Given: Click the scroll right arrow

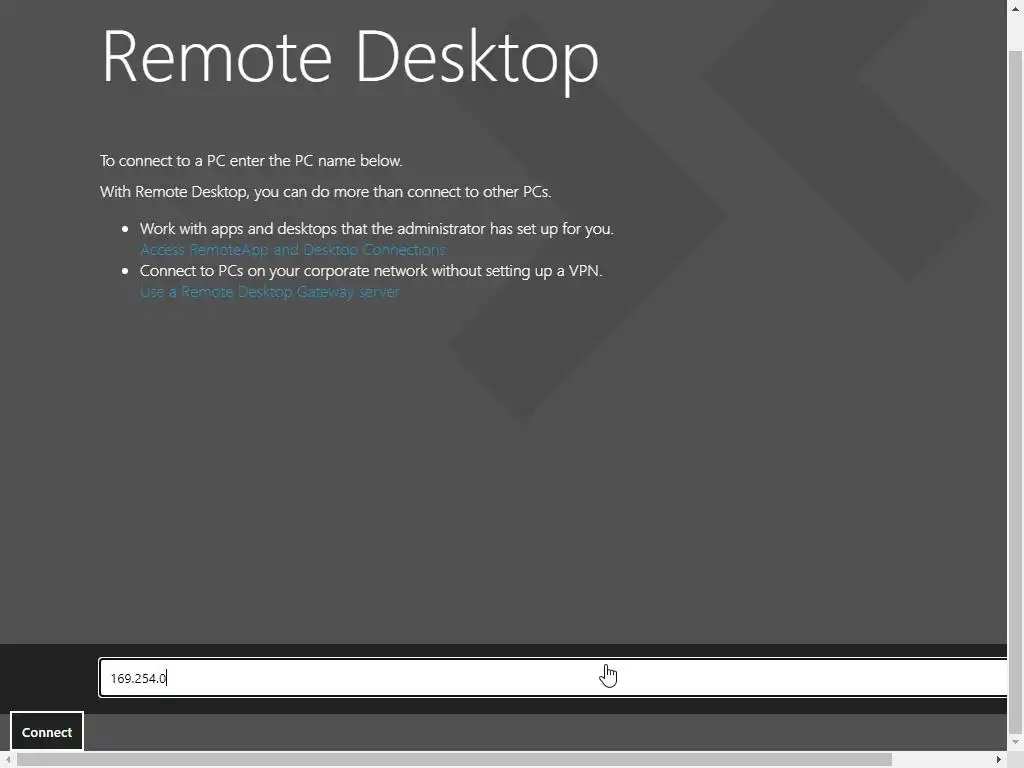Looking at the screenshot, I should tap(999, 760).
